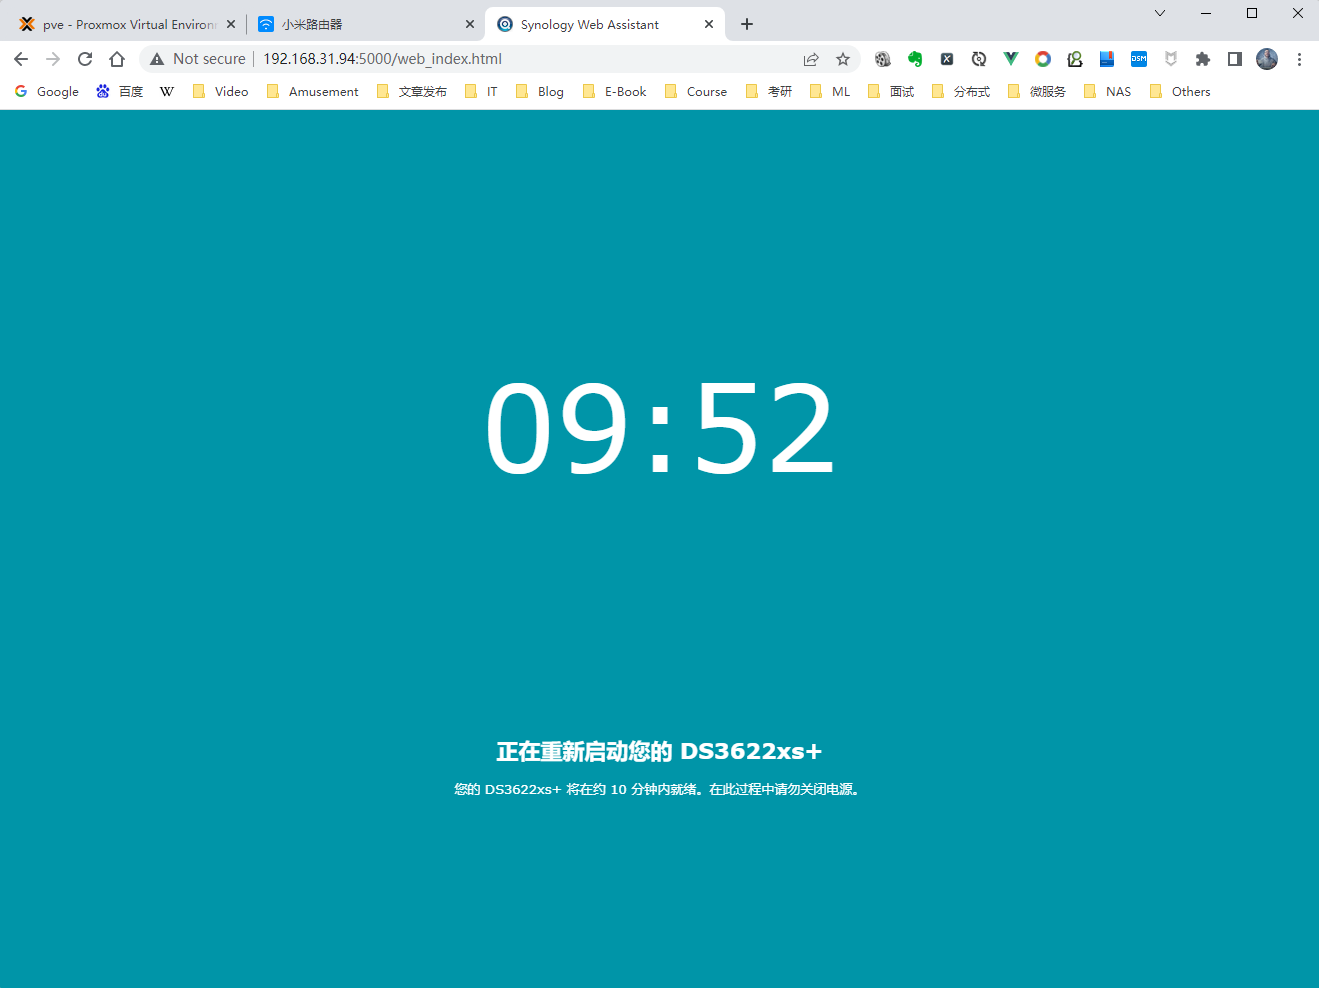
Task: Open the browser home page
Action: 117,59
